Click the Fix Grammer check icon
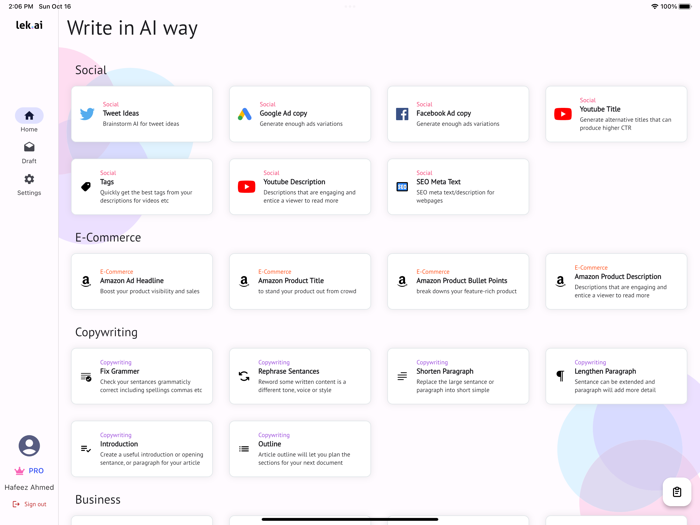The width and height of the screenshot is (700, 525). coord(86,377)
